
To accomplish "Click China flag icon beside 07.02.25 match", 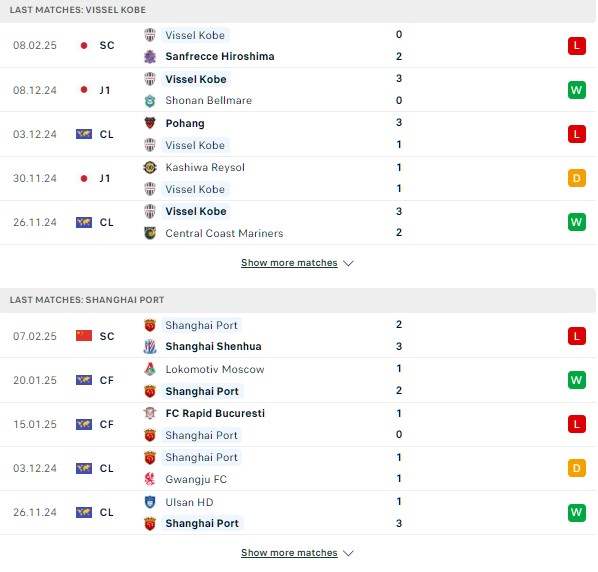I will coord(84,336).
